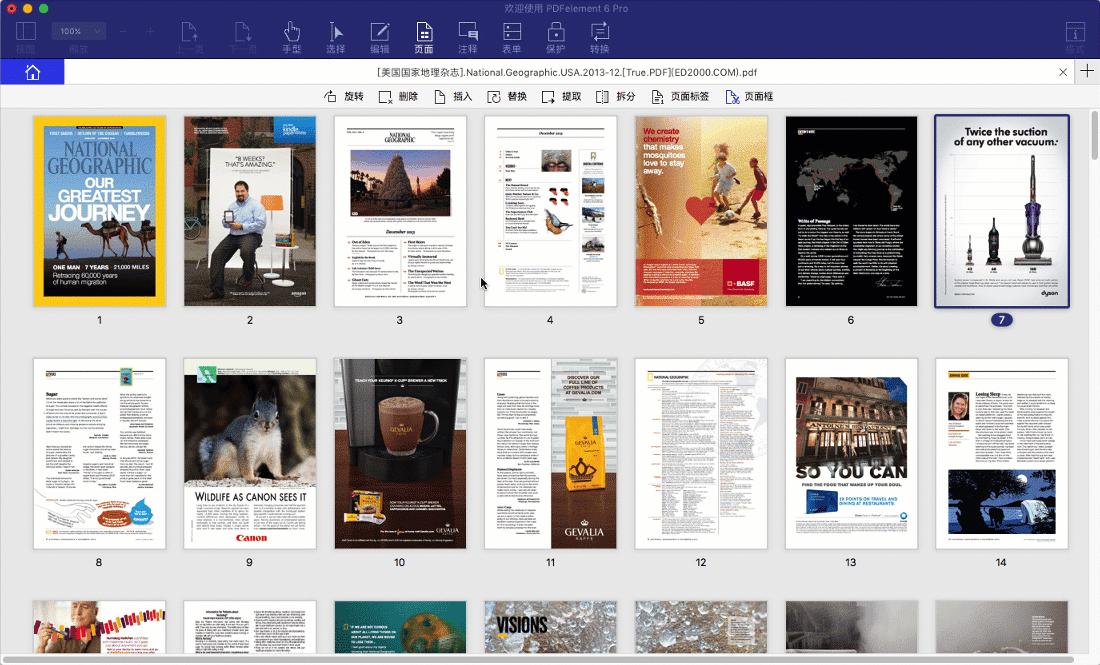Click page number label 1
This screenshot has width=1100, height=665.
pos(100,320)
